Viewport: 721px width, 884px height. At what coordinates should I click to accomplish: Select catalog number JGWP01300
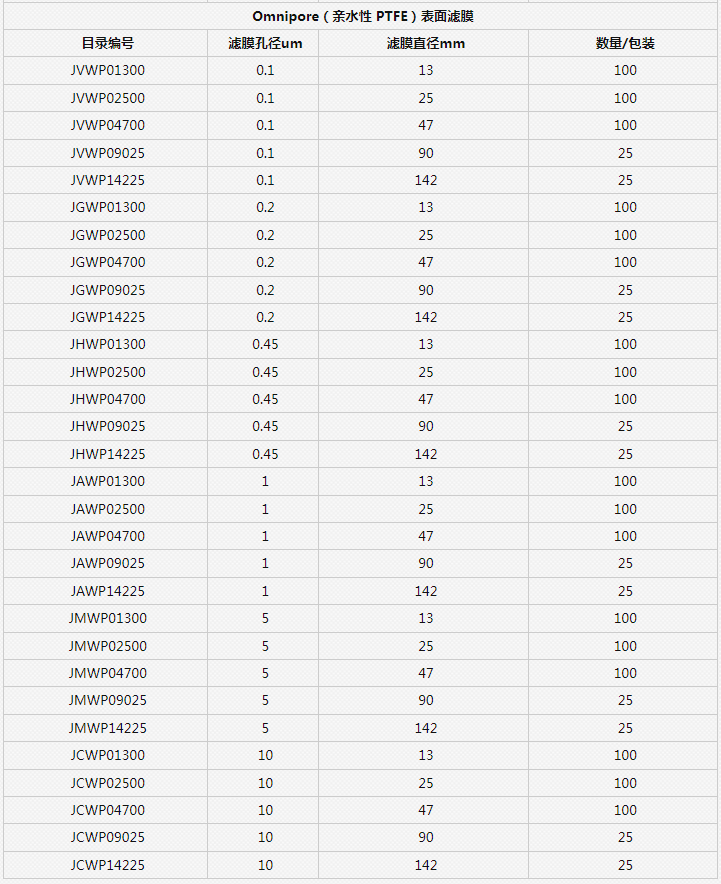pos(108,207)
